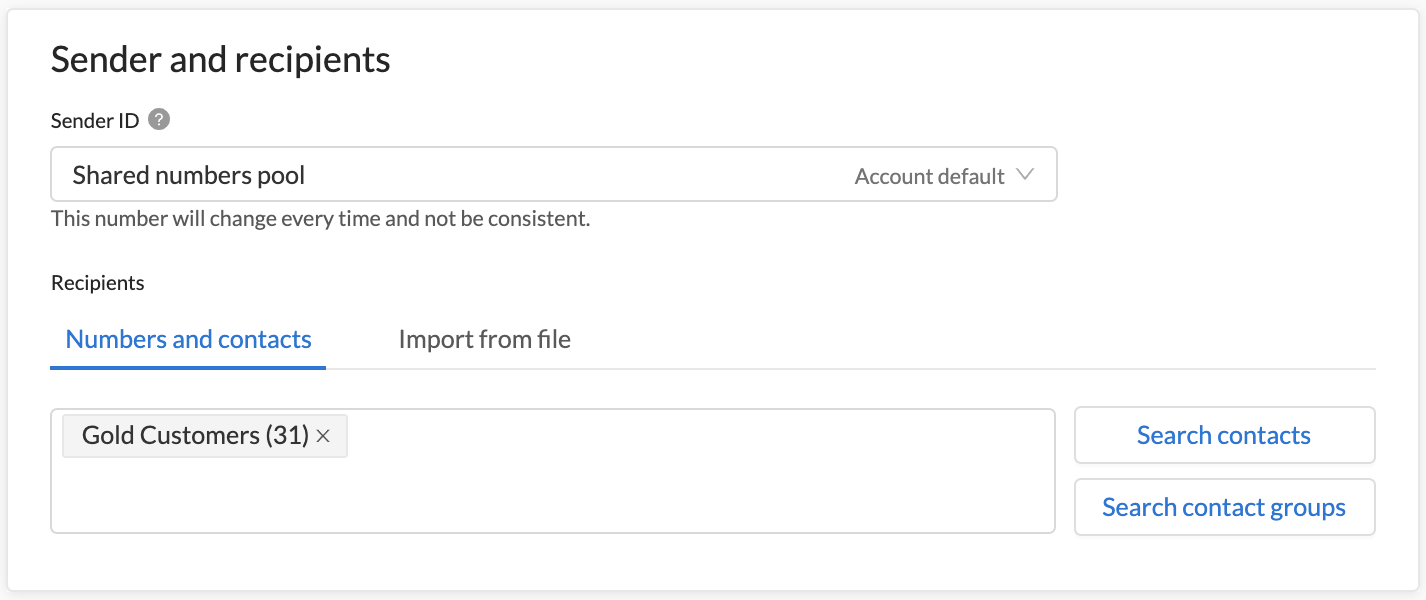Click the Sender ID field label

[95, 120]
